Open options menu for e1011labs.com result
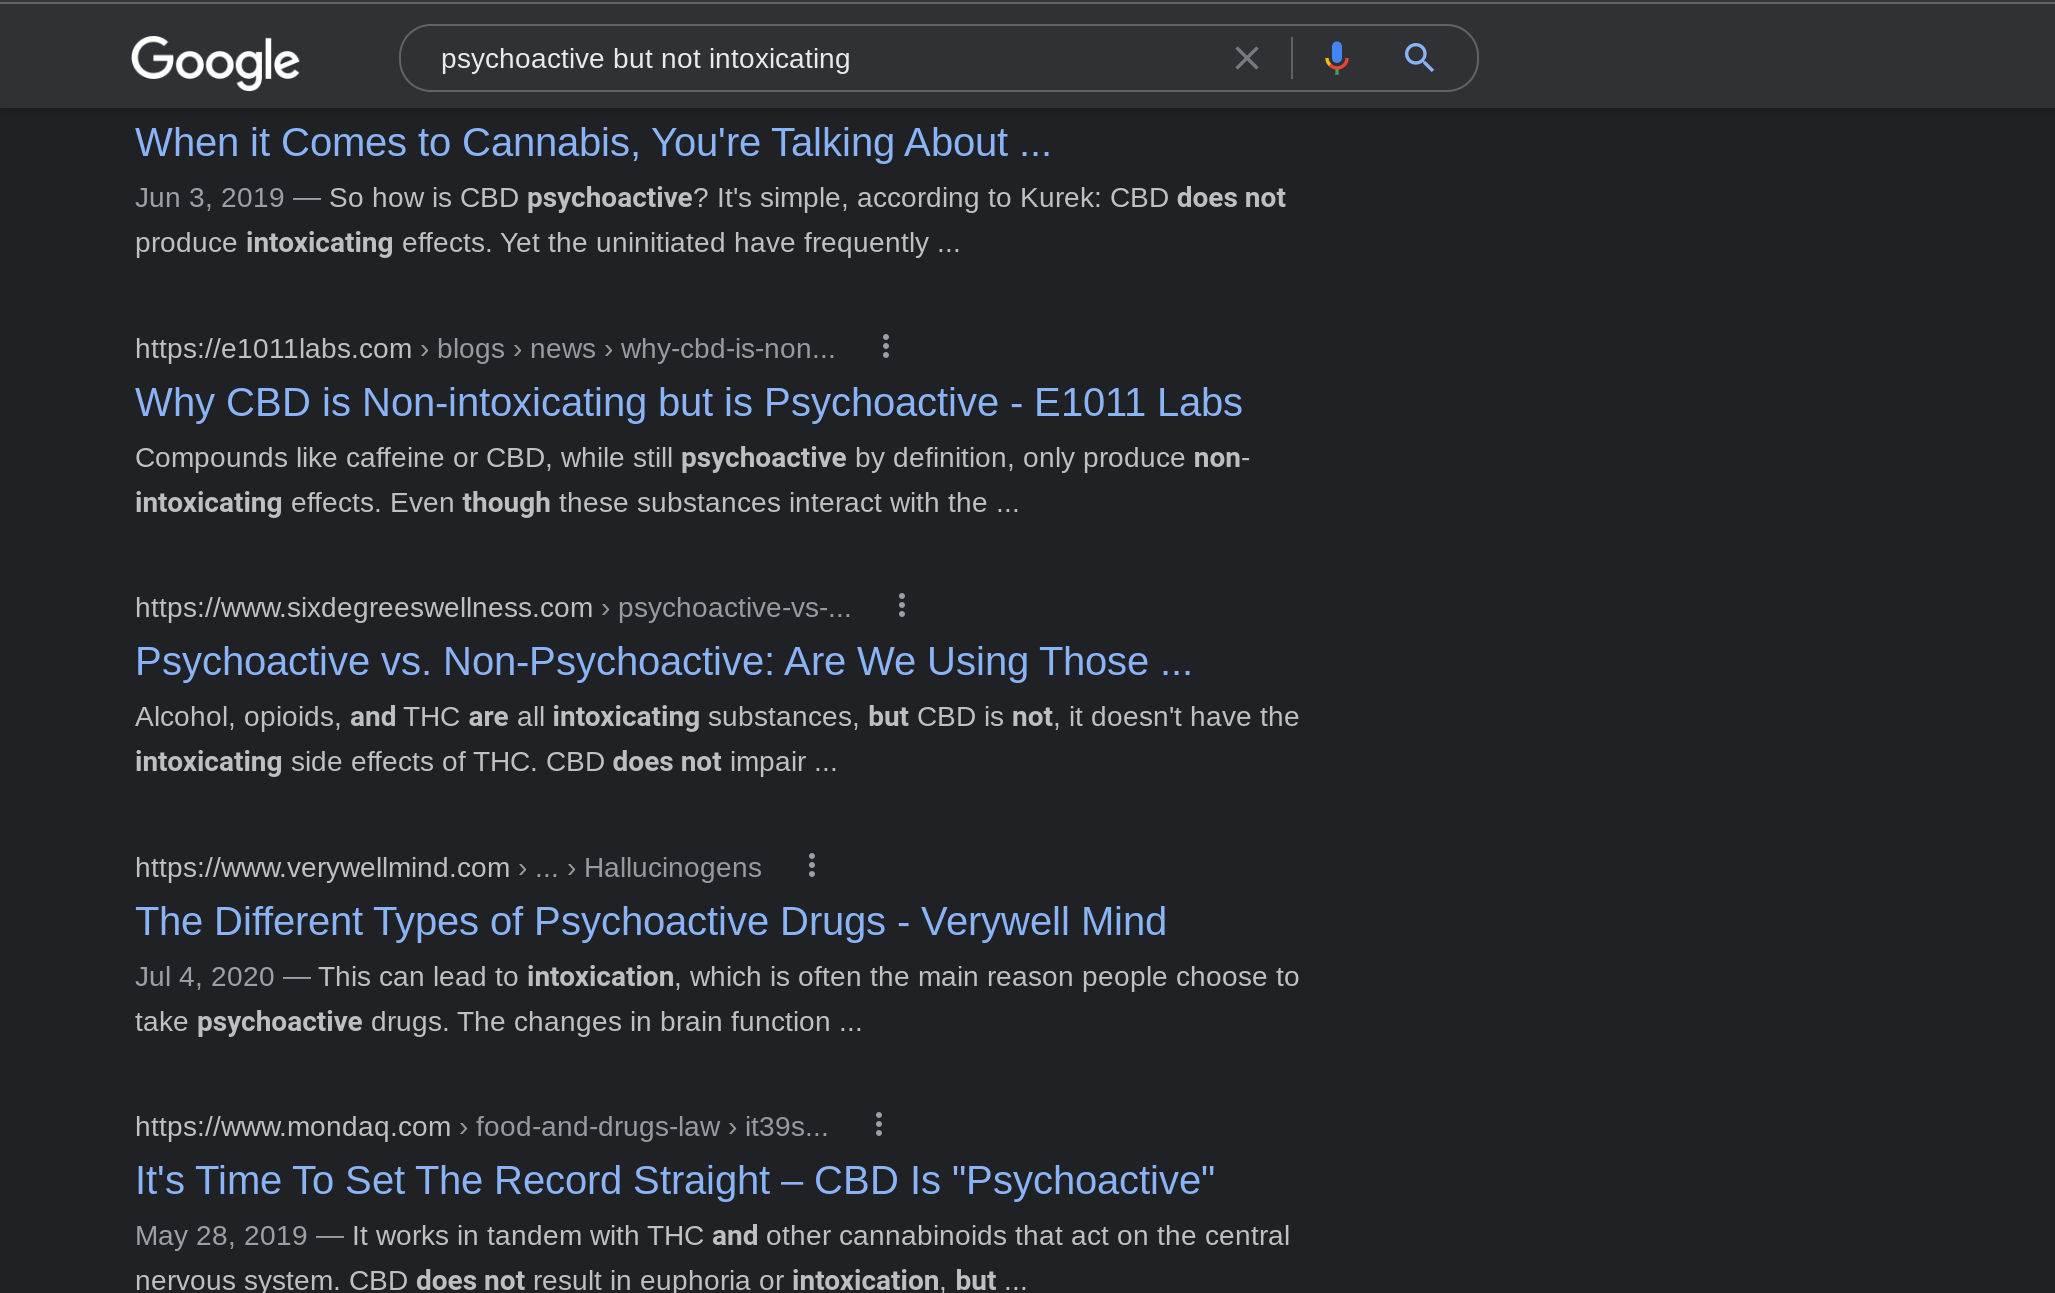2055x1293 pixels. (885, 347)
